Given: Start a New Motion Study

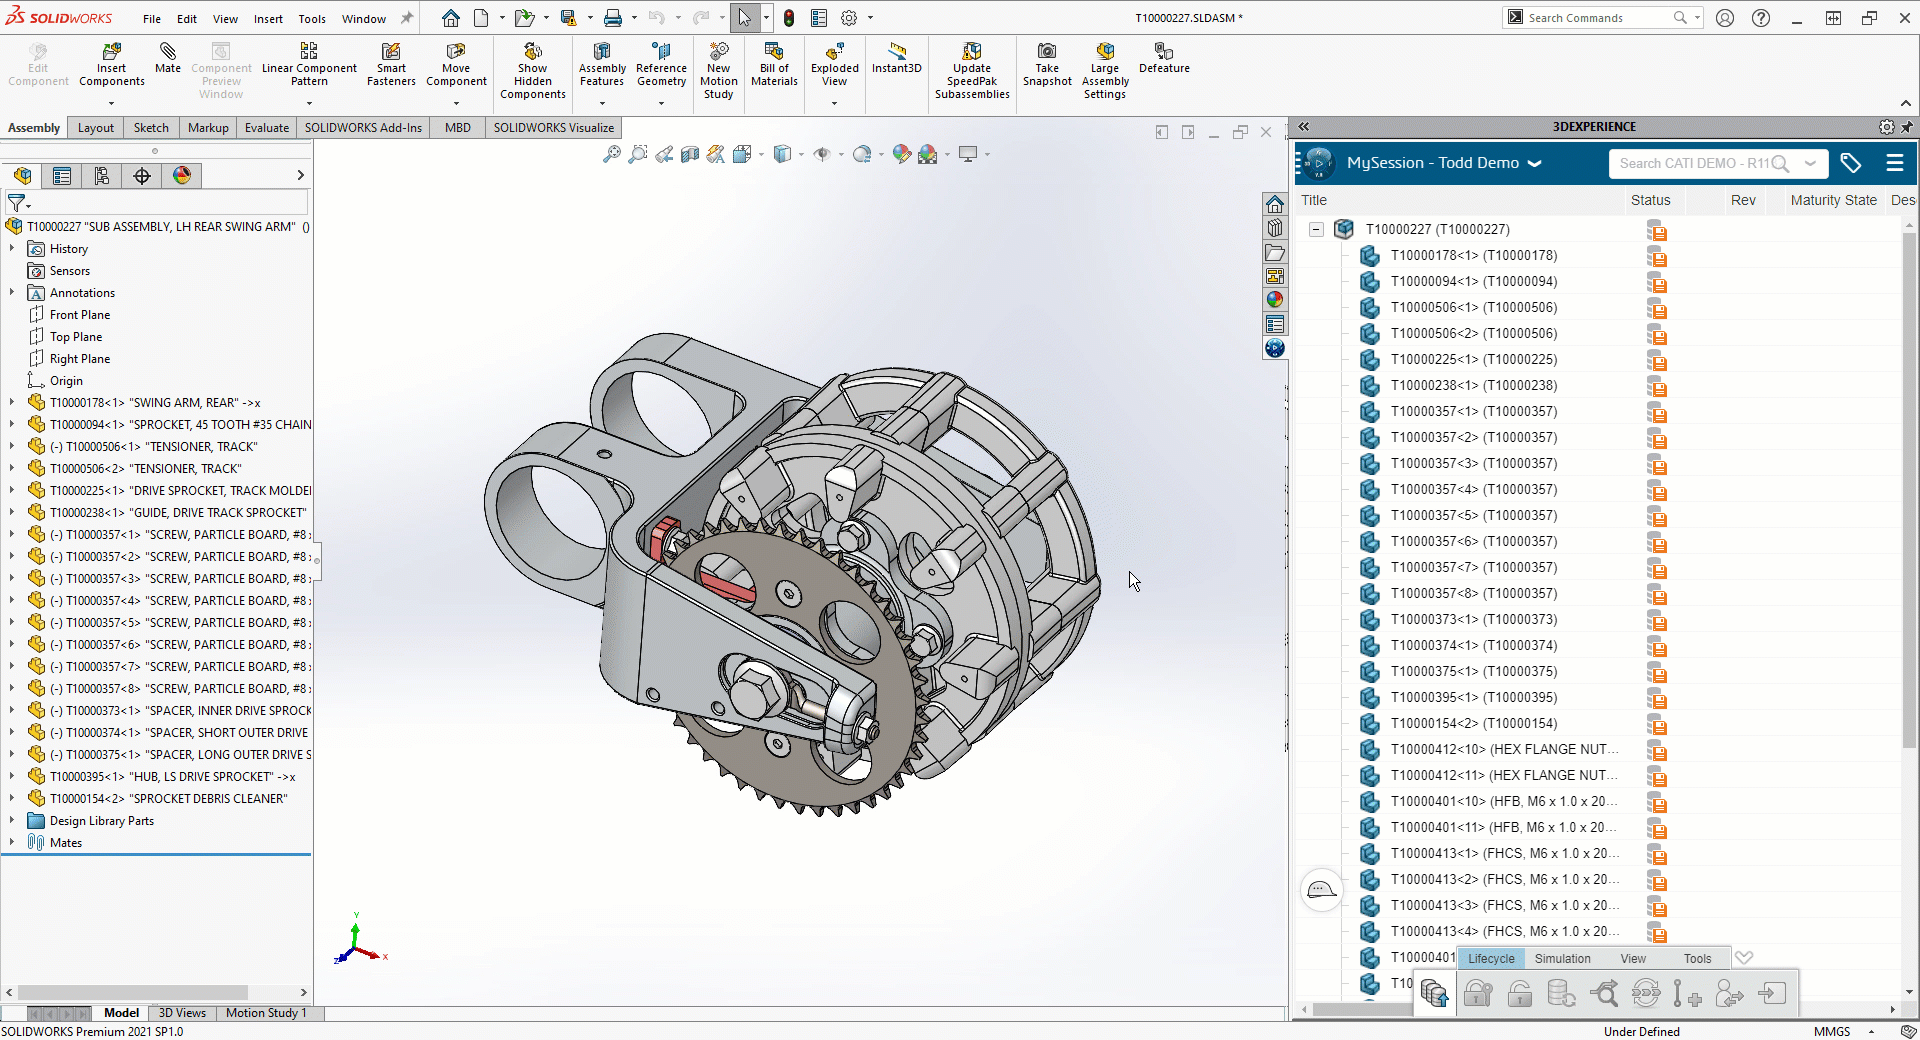Looking at the screenshot, I should [718, 72].
